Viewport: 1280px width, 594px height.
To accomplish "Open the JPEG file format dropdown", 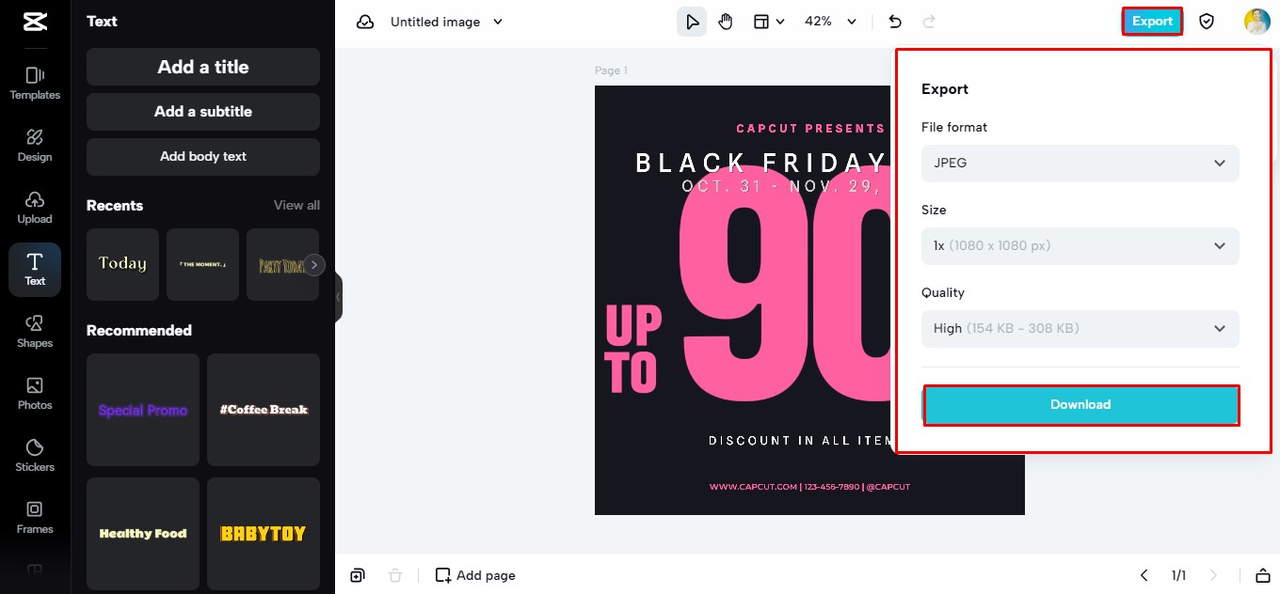I will pos(1080,163).
